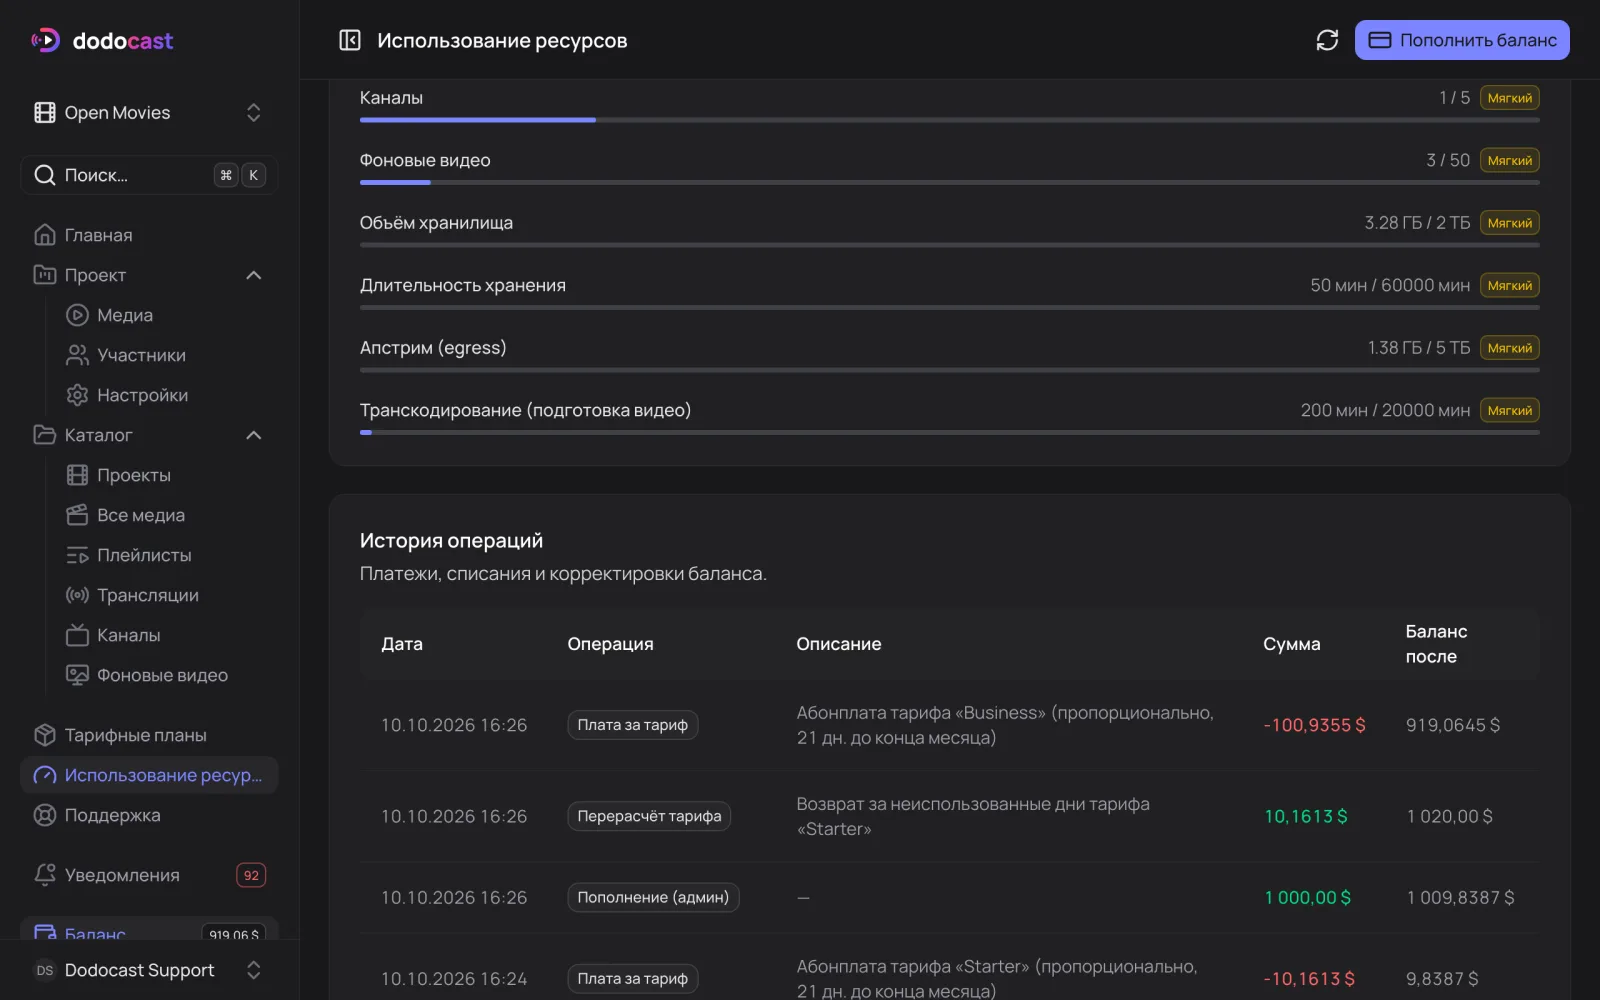Open Поддержка support page

click(x=149, y=815)
